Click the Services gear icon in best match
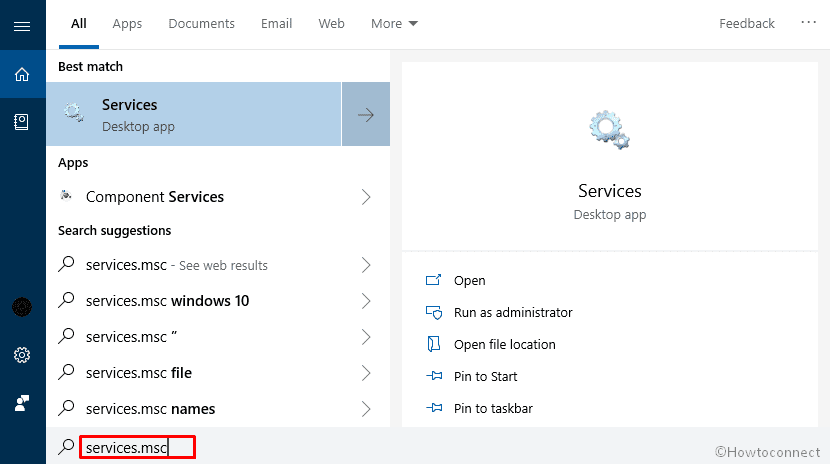 pyautogui.click(x=74, y=113)
